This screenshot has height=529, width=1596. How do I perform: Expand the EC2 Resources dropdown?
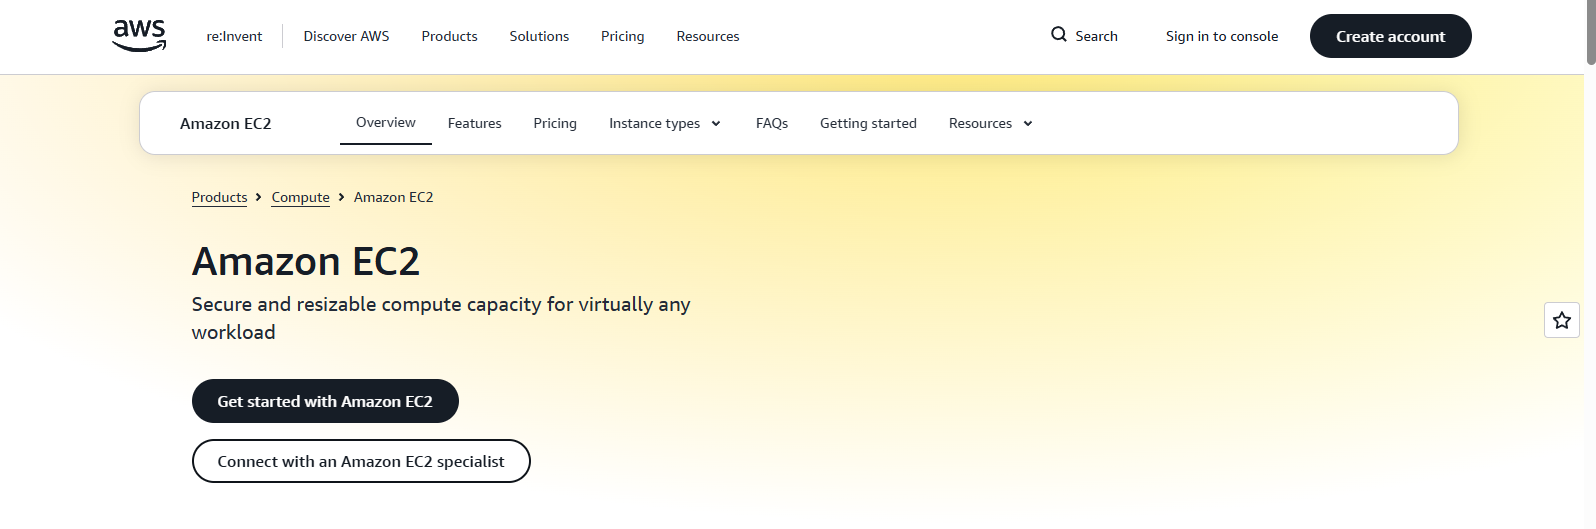990,123
